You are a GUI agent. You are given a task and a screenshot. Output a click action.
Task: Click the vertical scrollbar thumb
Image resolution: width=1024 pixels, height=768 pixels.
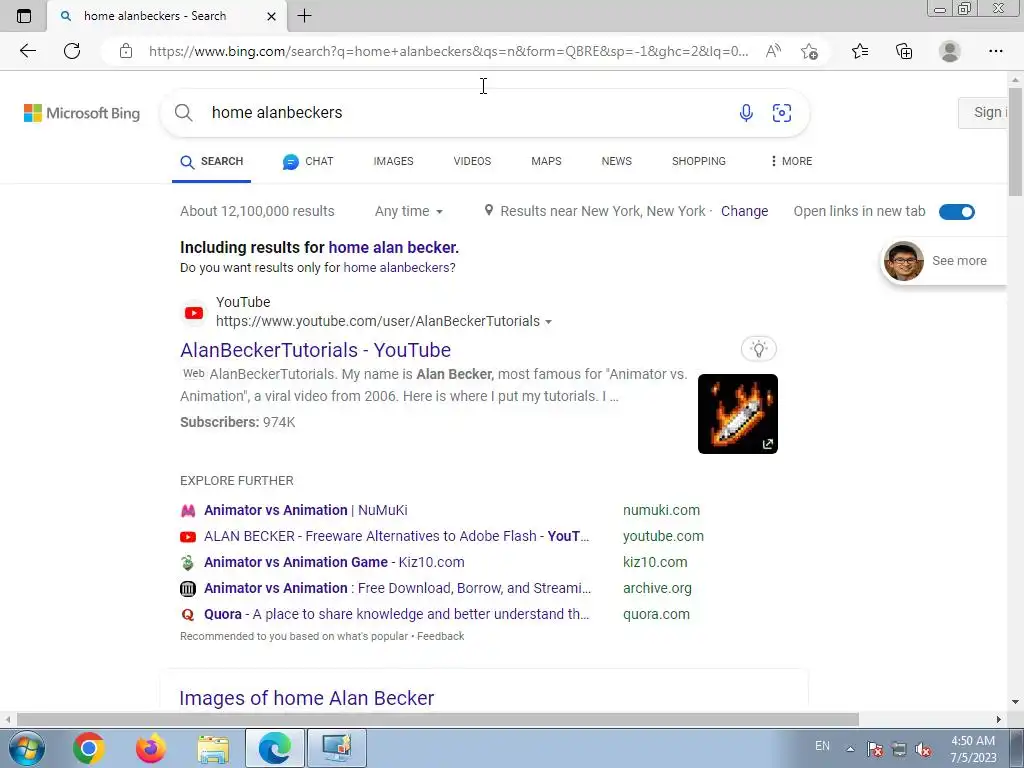tap(1015, 144)
